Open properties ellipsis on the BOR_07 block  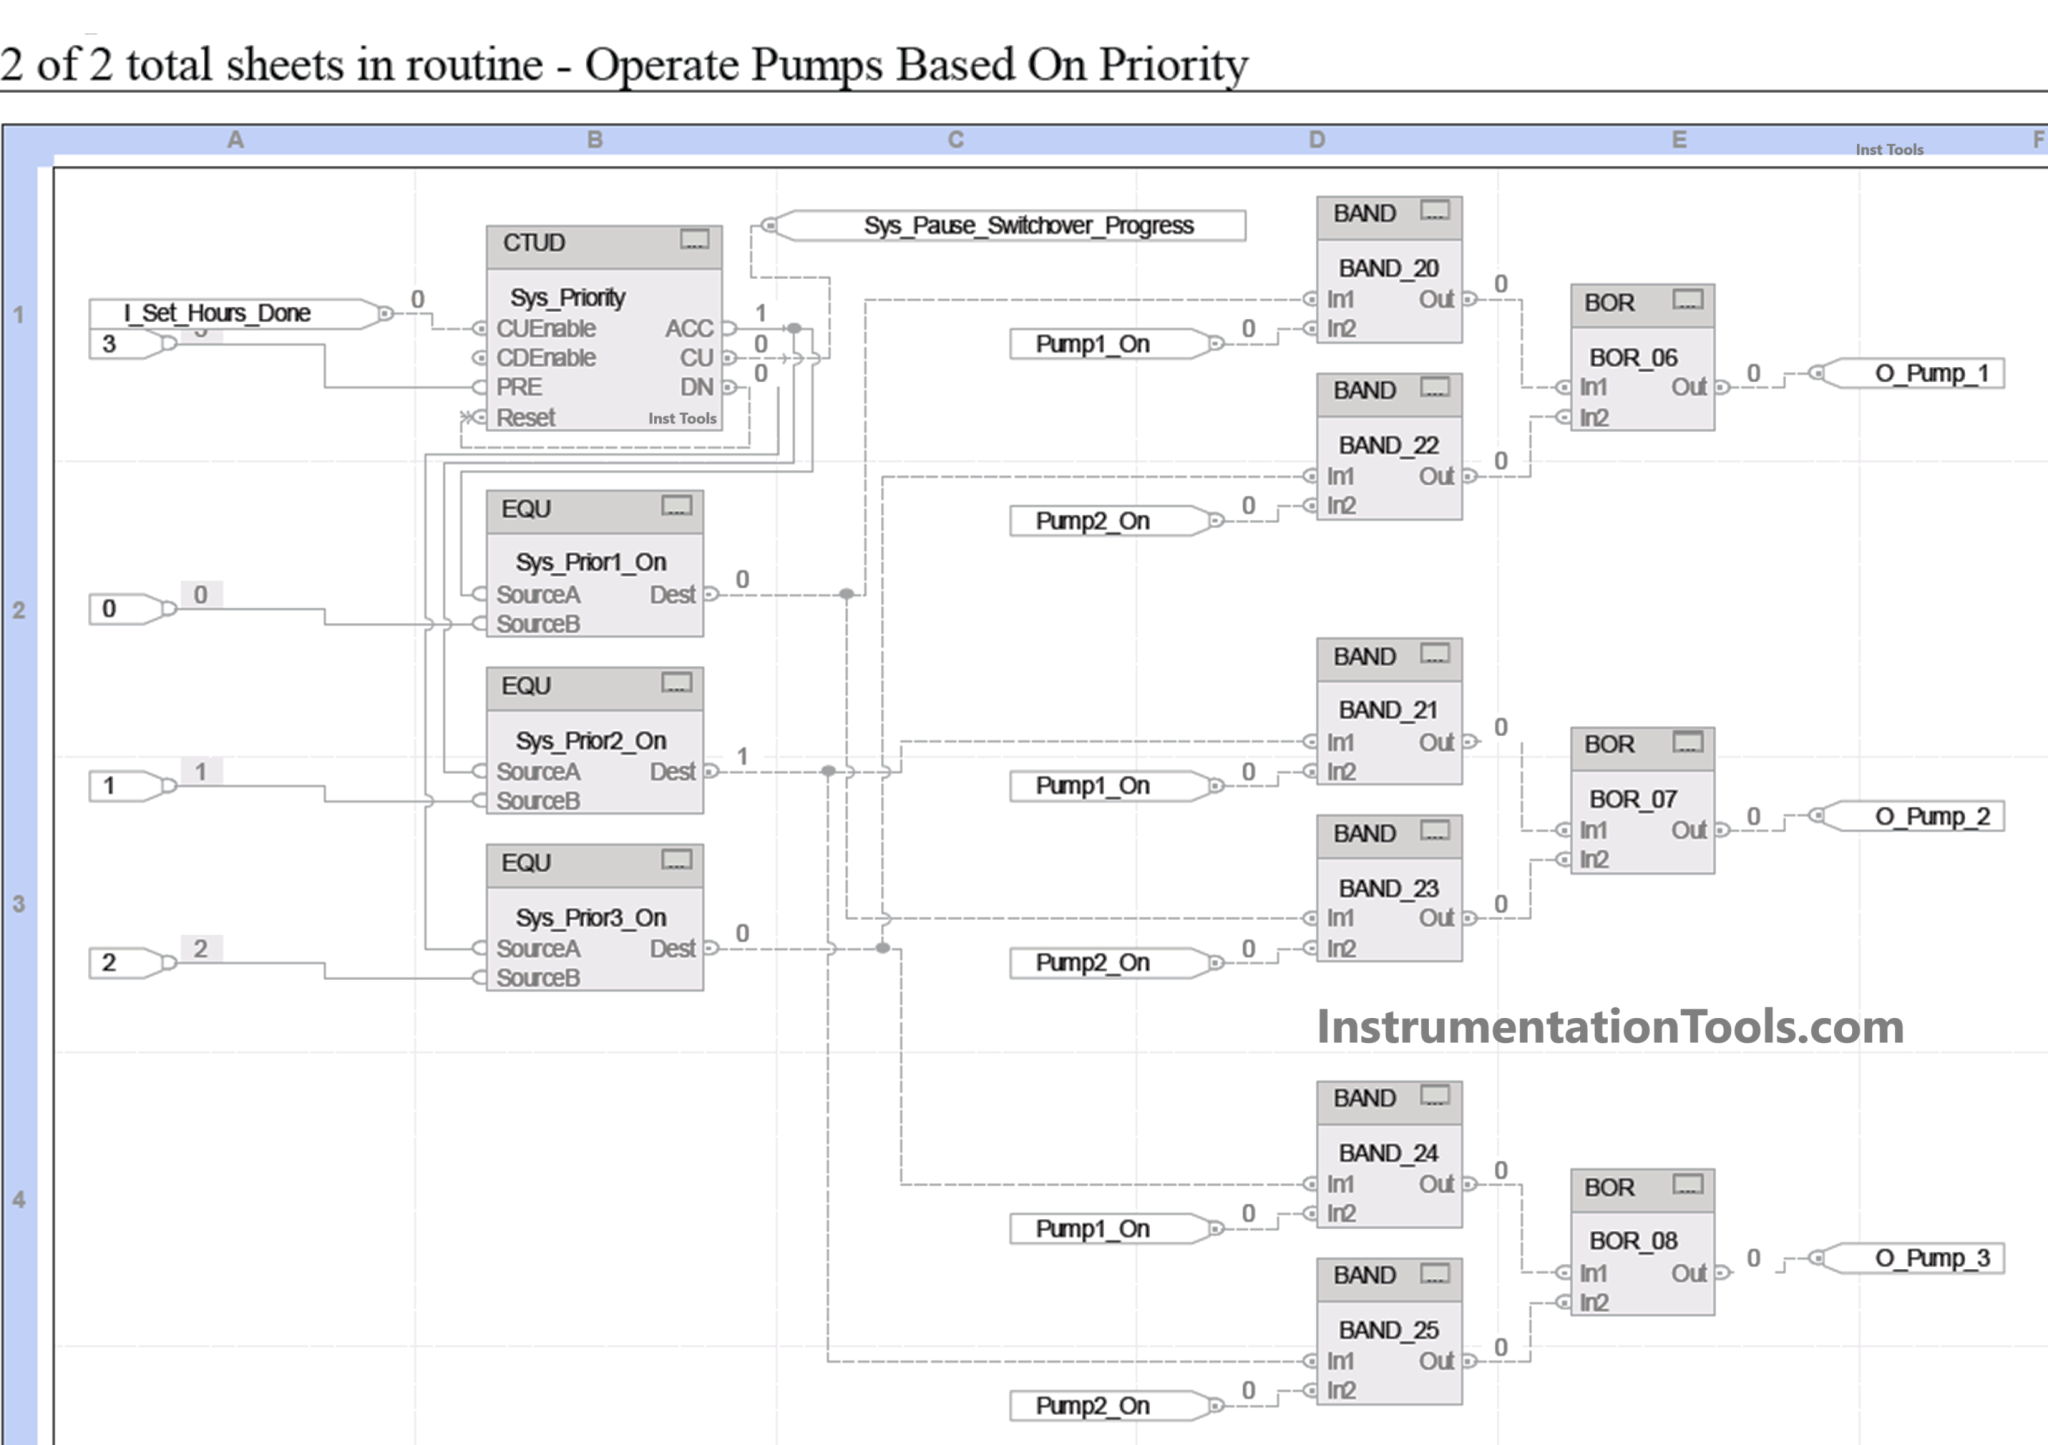(x=1687, y=742)
